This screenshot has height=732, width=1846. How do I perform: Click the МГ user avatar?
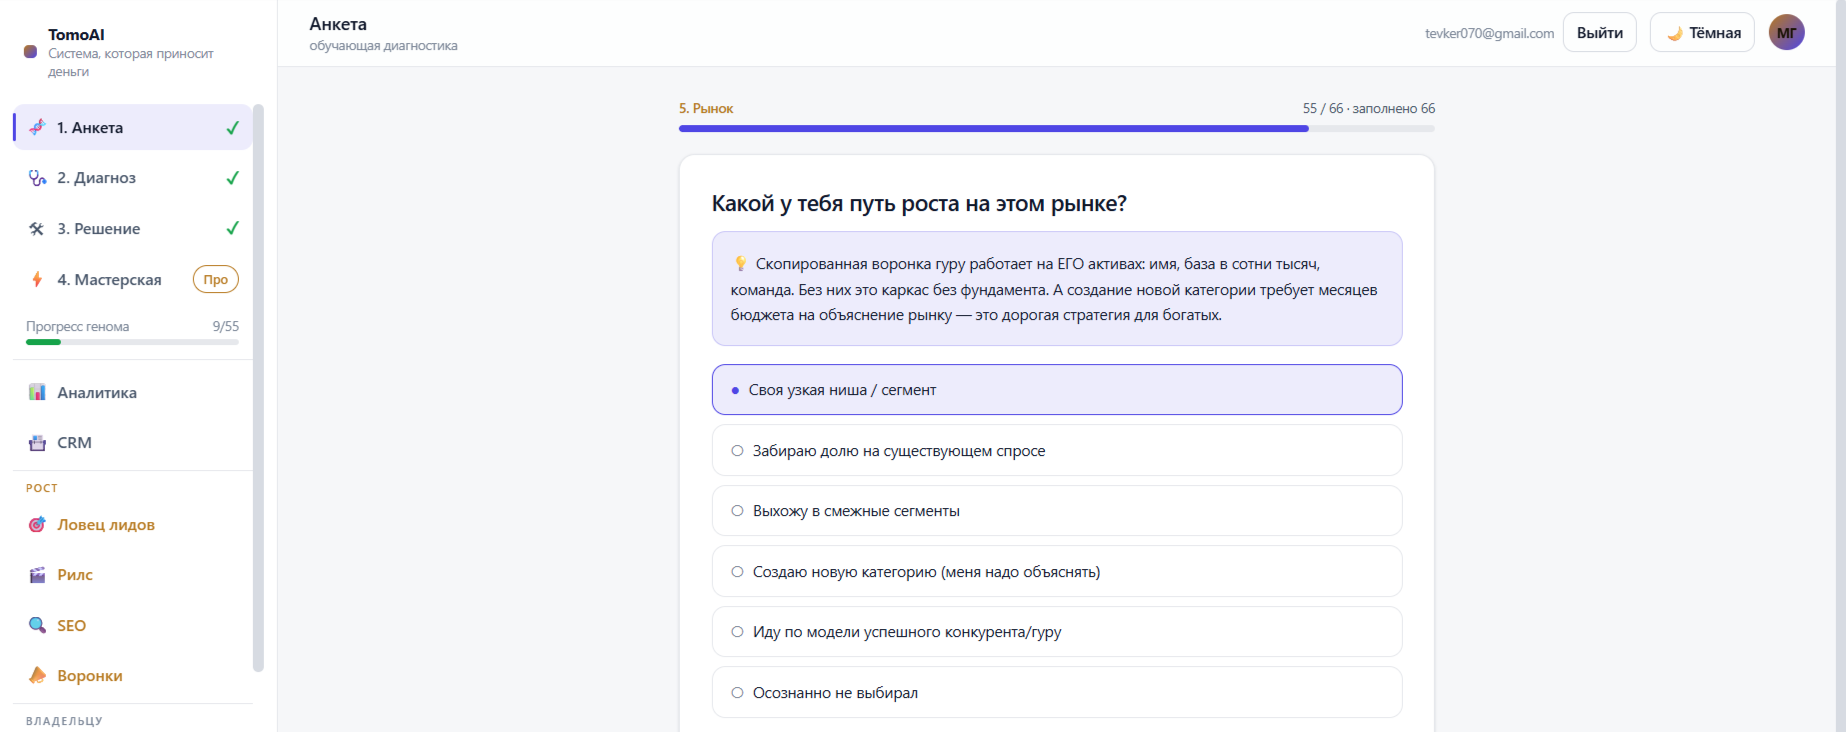[x=1786, y=33]
